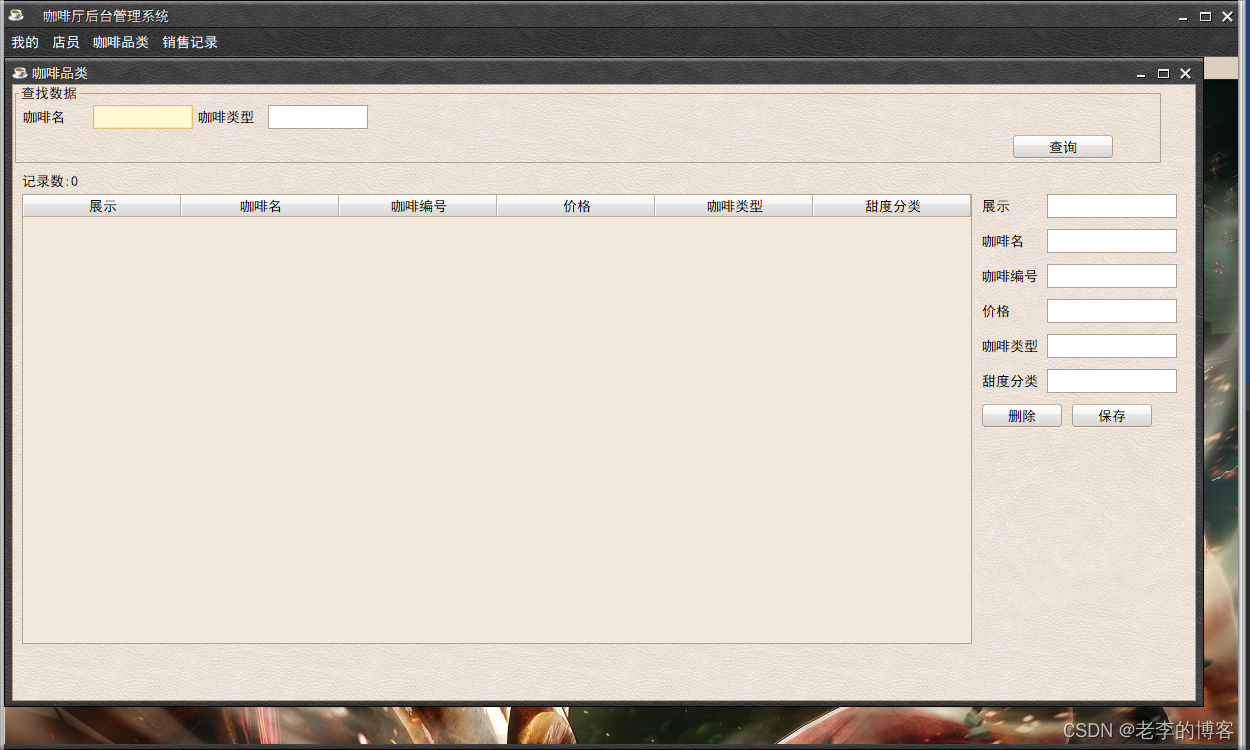This screenshot has height=750, width=1250.
Task: Click the 咖啡编号 field in the right panel
Action: [1111, 275]
